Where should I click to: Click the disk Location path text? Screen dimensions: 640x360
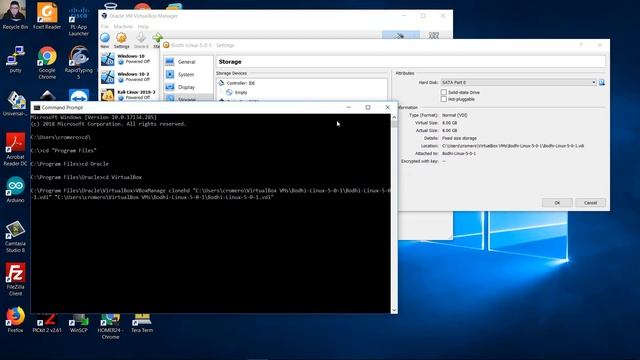coord(513,146)
